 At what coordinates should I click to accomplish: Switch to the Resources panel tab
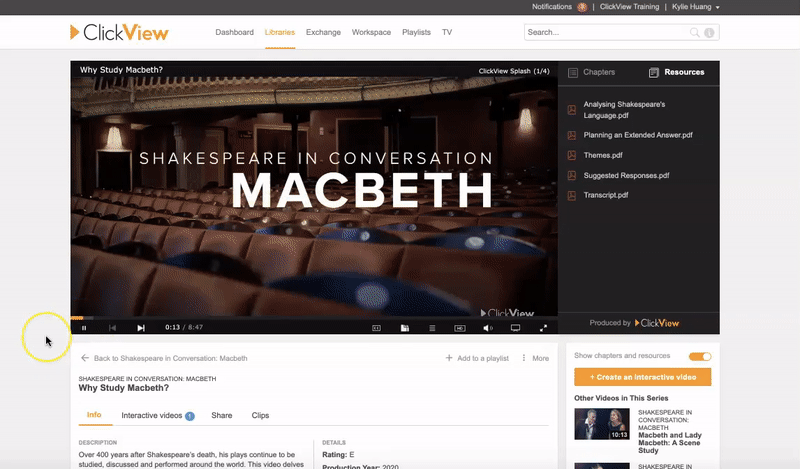click(677, 72)
